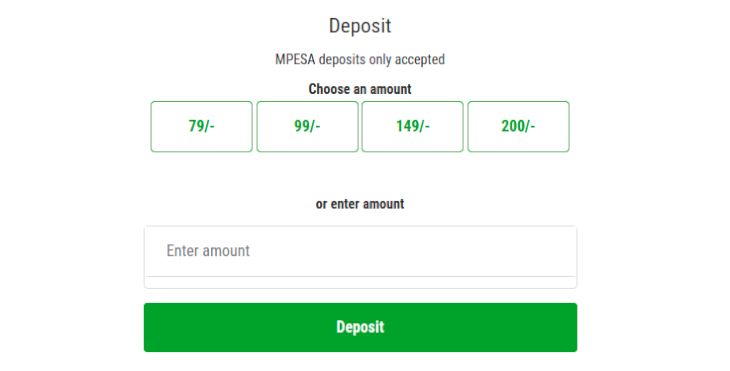Choose the 99/- deposit amount
Screen dimensions: 730x371
coord(307,127)
